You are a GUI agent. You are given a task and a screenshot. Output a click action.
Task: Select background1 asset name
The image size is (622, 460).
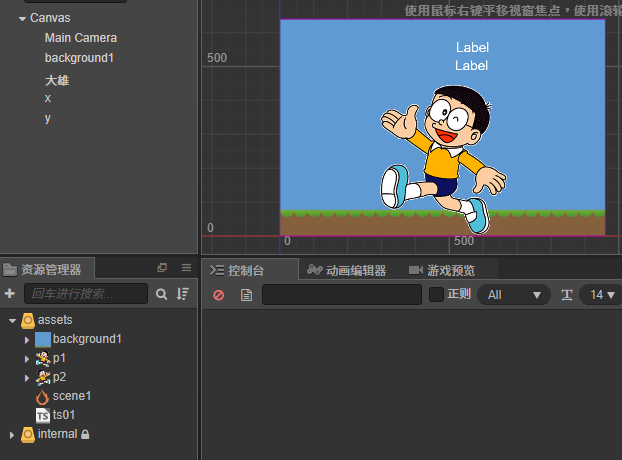tap(87, 339)
